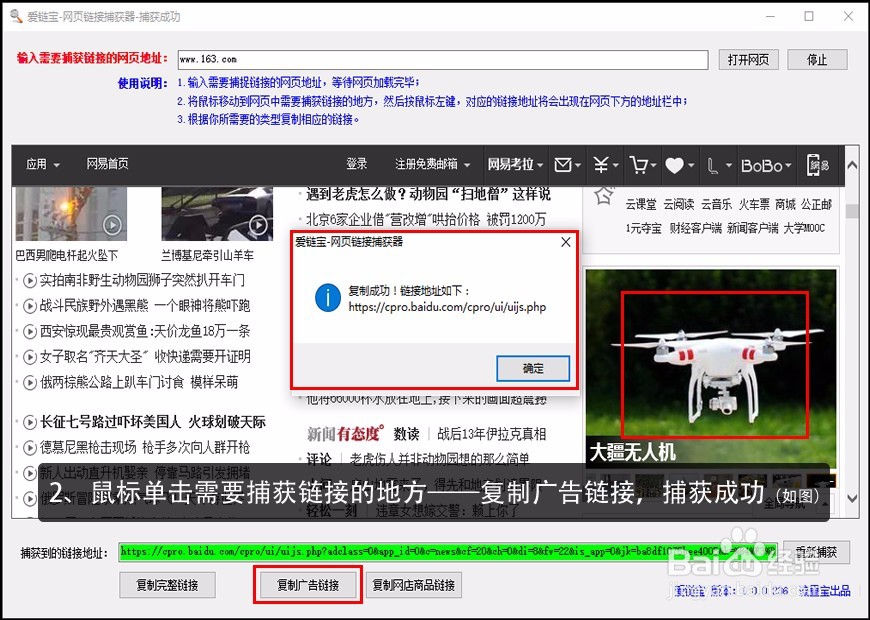This screenshot has height=620, width=870.
Task: Click play icon beside 长征七号路过吓坏美国人
Action: [x=30, y=422]
